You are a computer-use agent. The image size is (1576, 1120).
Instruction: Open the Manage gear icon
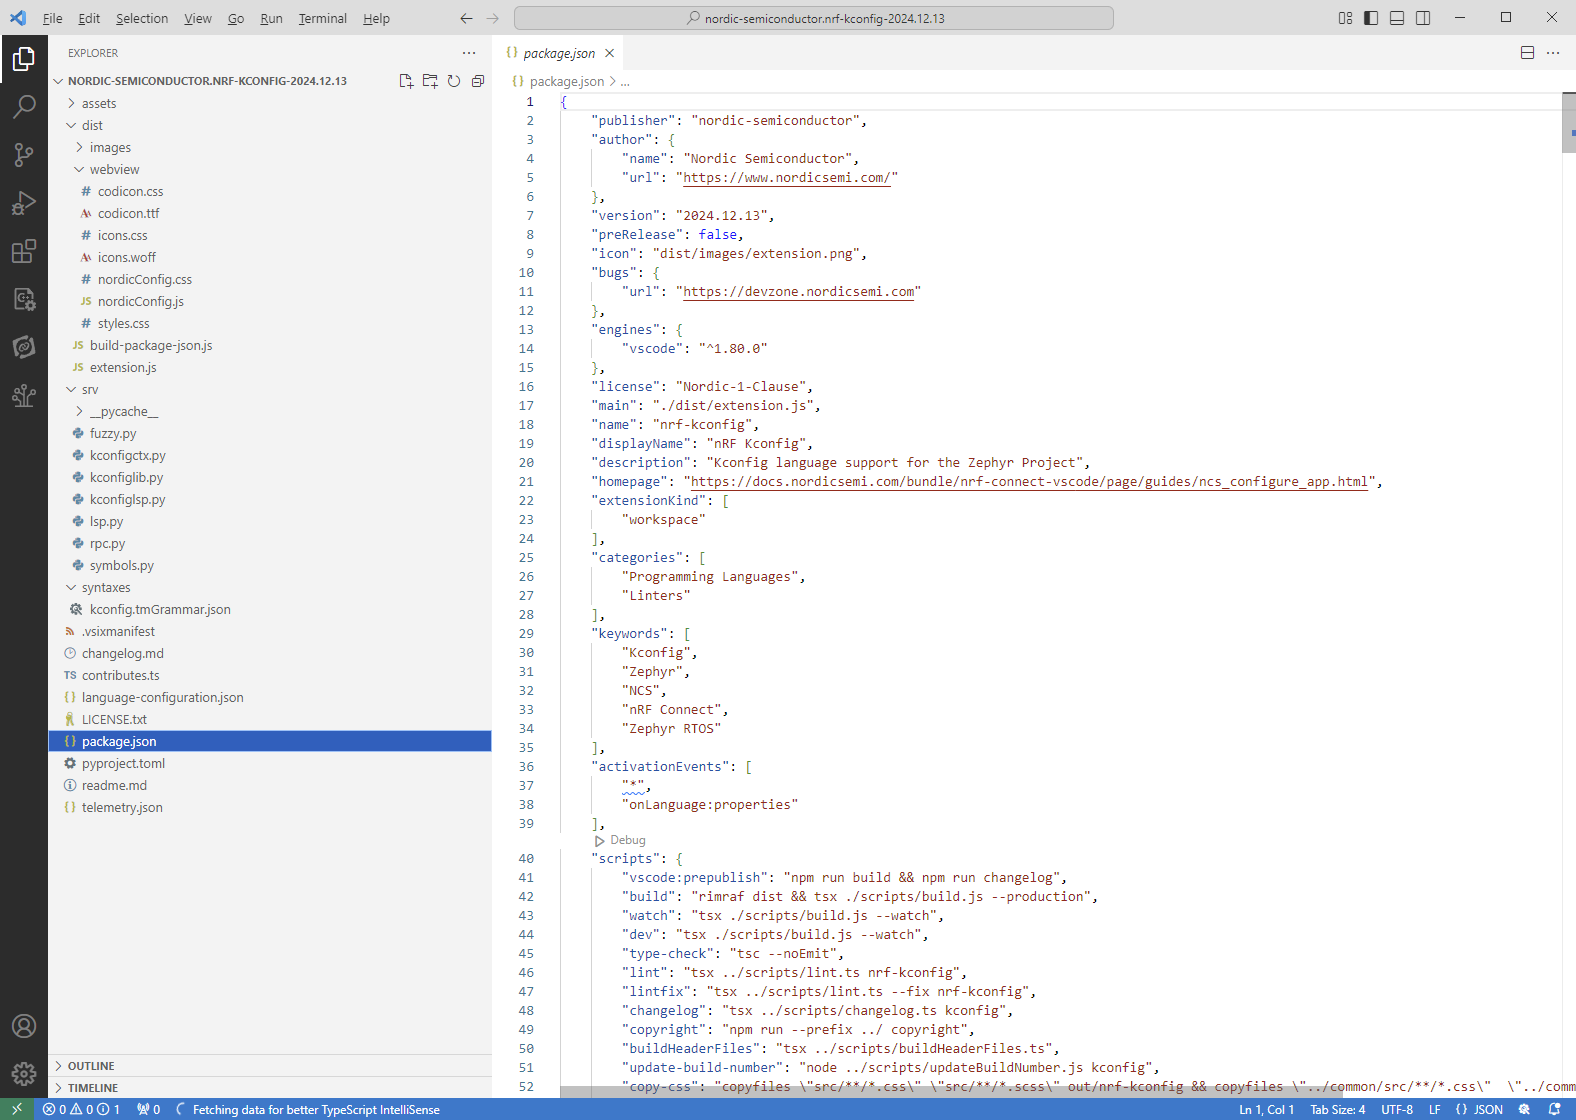[24, 1074]
